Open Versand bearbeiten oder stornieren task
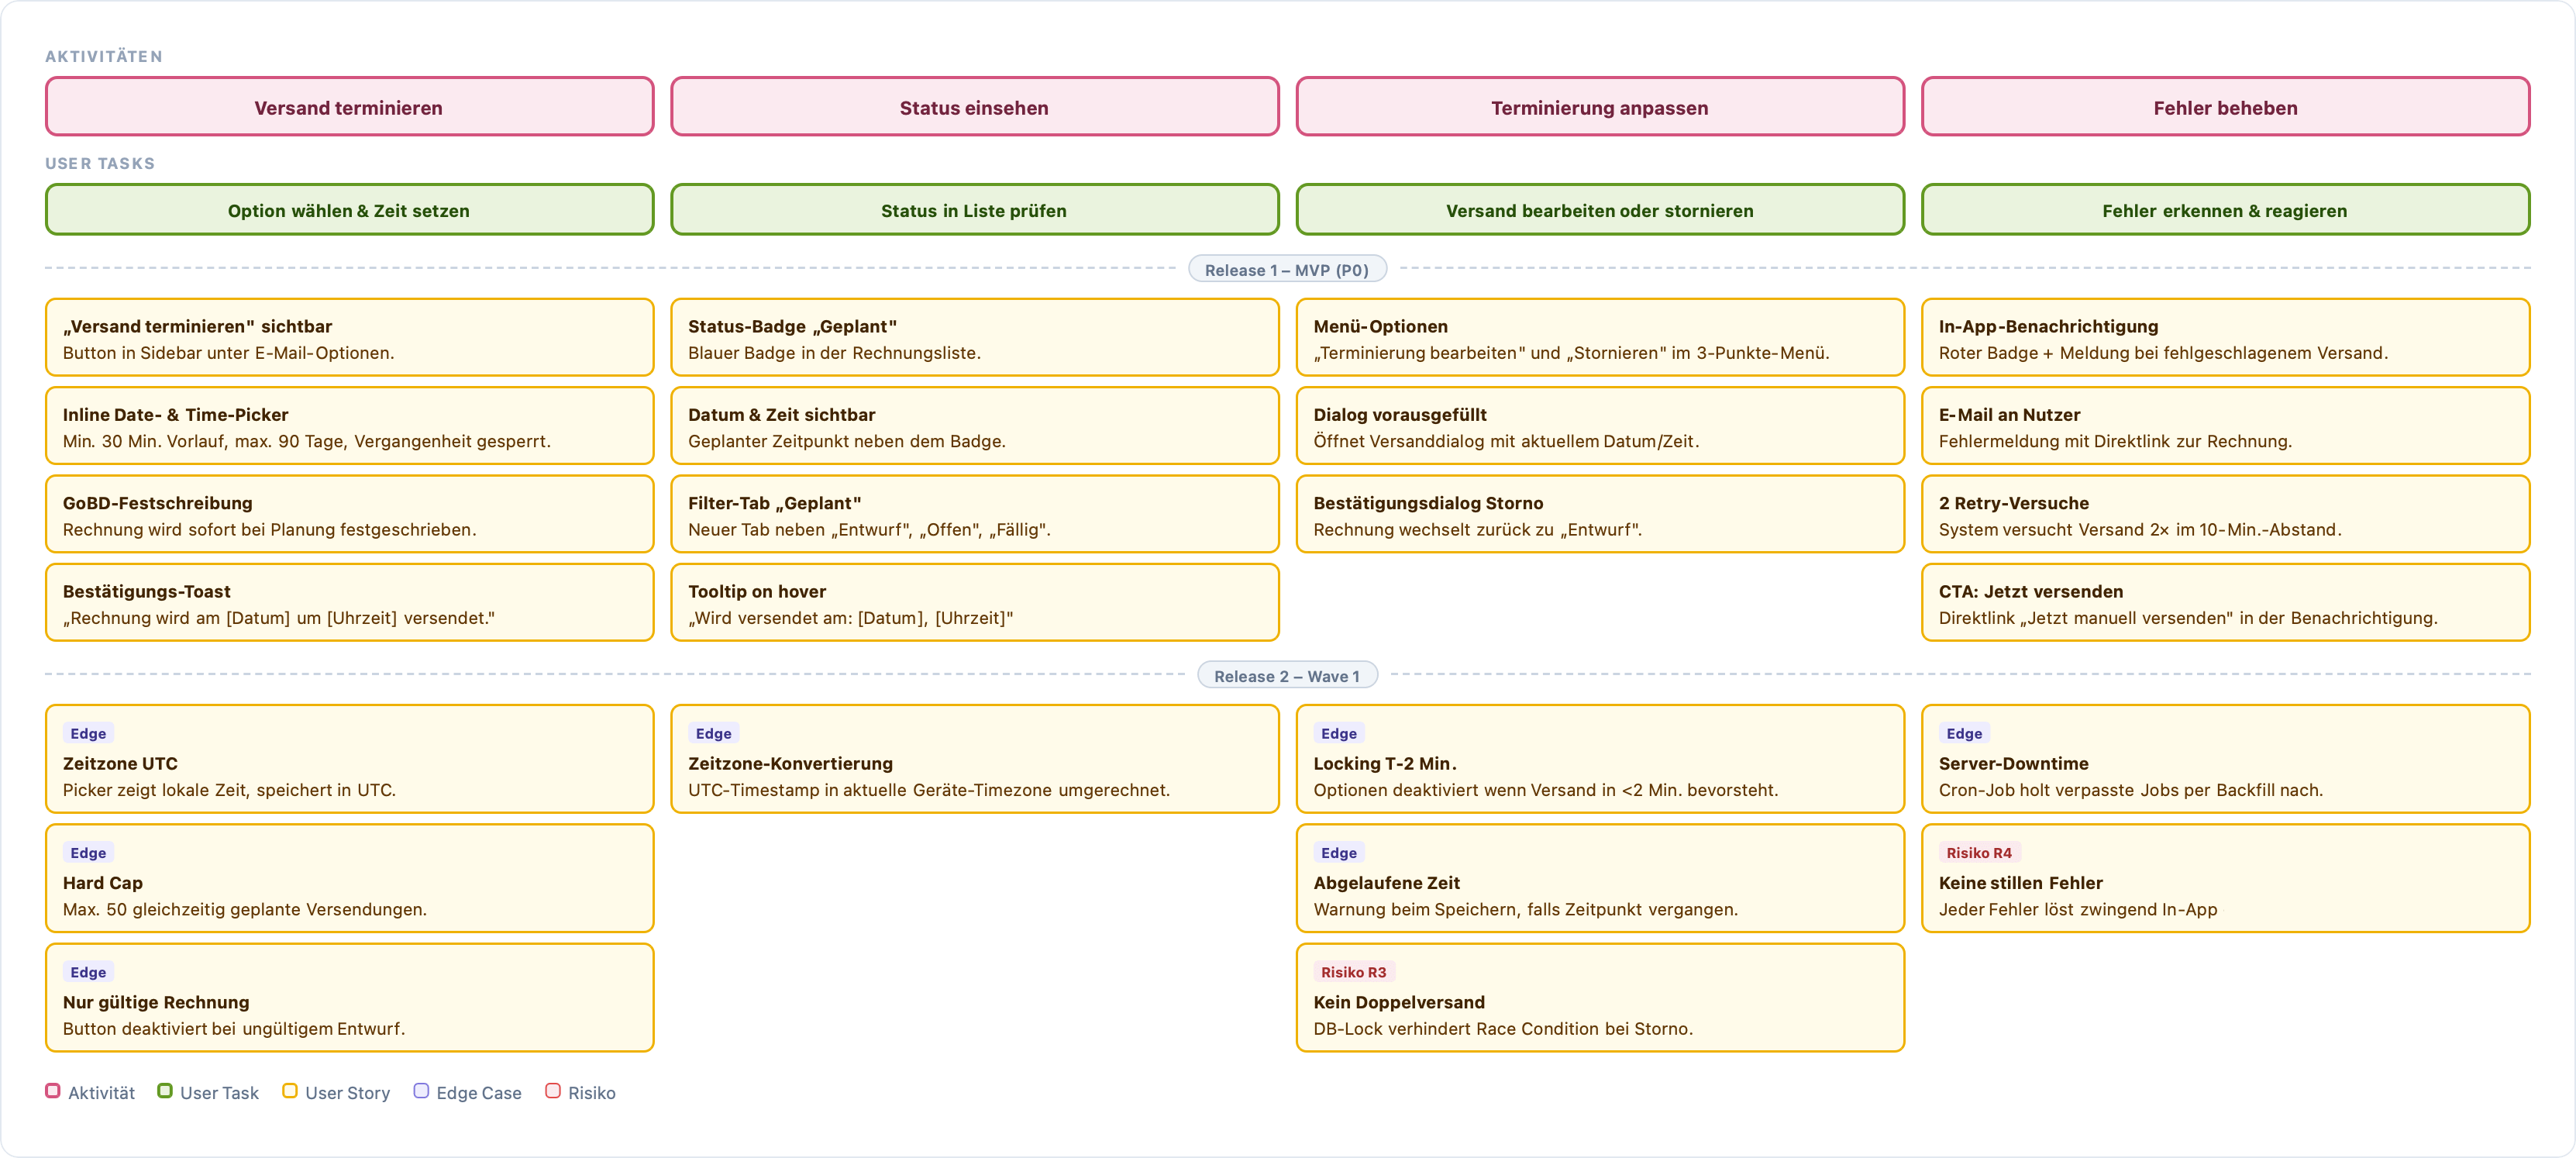 pyautogui.click(x=1600, y=210)
